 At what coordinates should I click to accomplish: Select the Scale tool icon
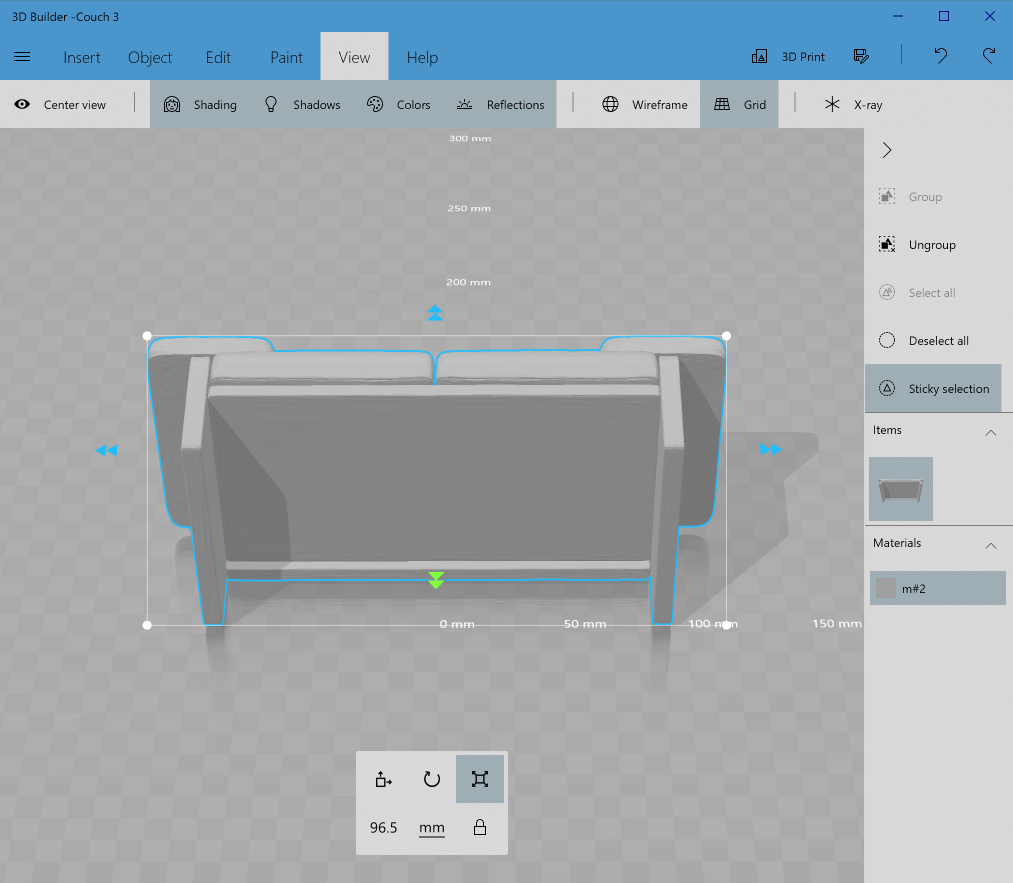pos(479,779)
